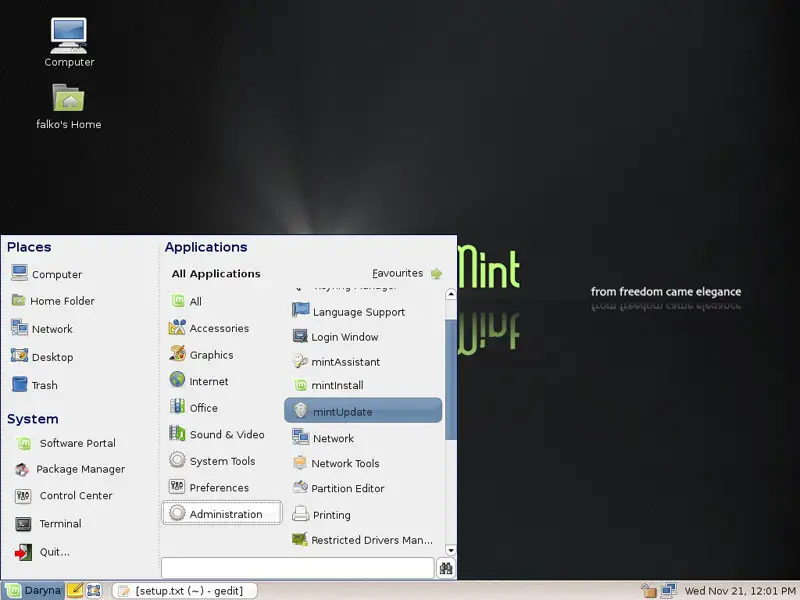Screen dimensions: 800x600
Task: Focus the menu search text field
Action: coord(297,568)
